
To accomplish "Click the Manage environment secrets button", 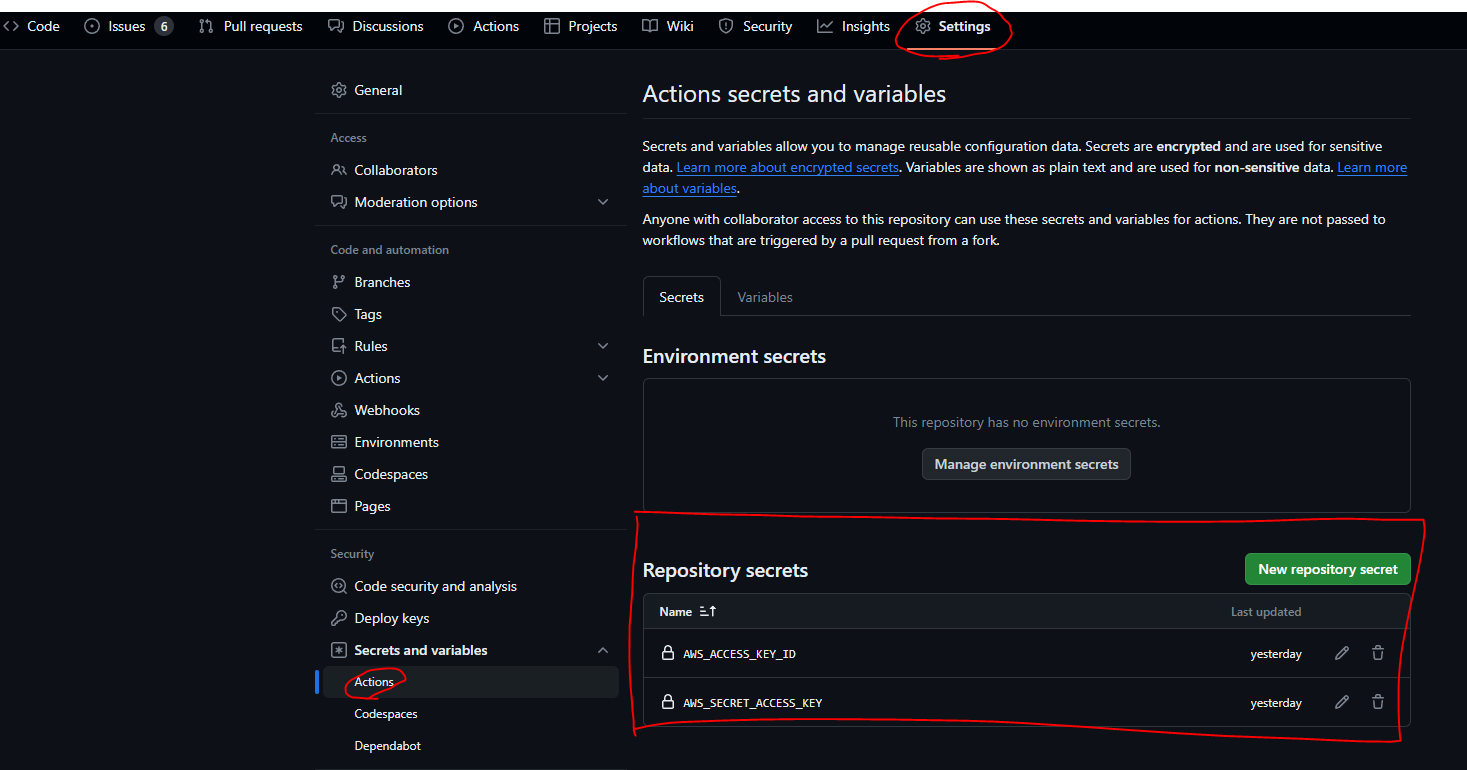I will pos(1026,464).
